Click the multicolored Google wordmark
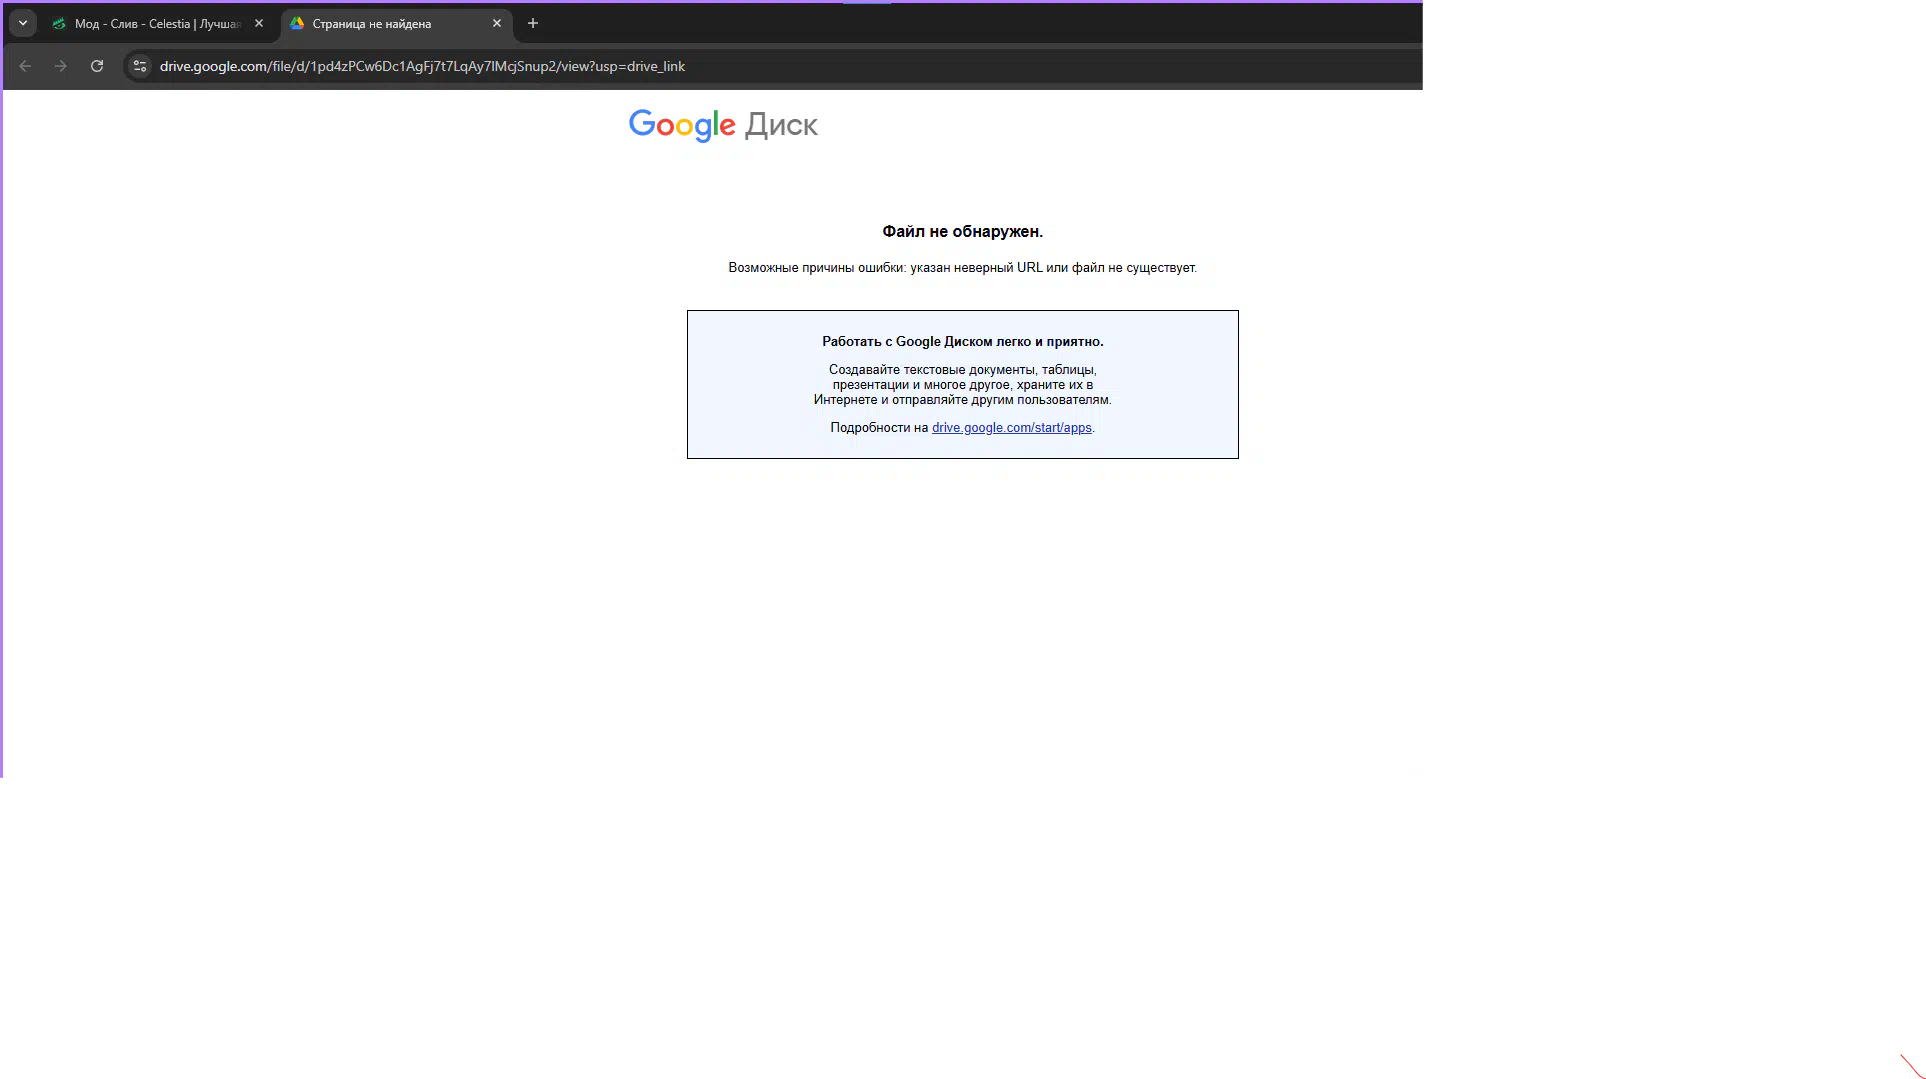This screenshot has width=1926, height=1079. (x=682, y=125)
